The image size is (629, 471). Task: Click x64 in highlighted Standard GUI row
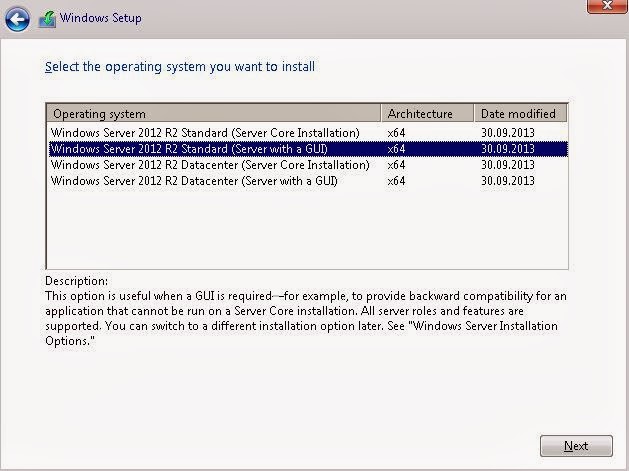[x=396, y=149]
